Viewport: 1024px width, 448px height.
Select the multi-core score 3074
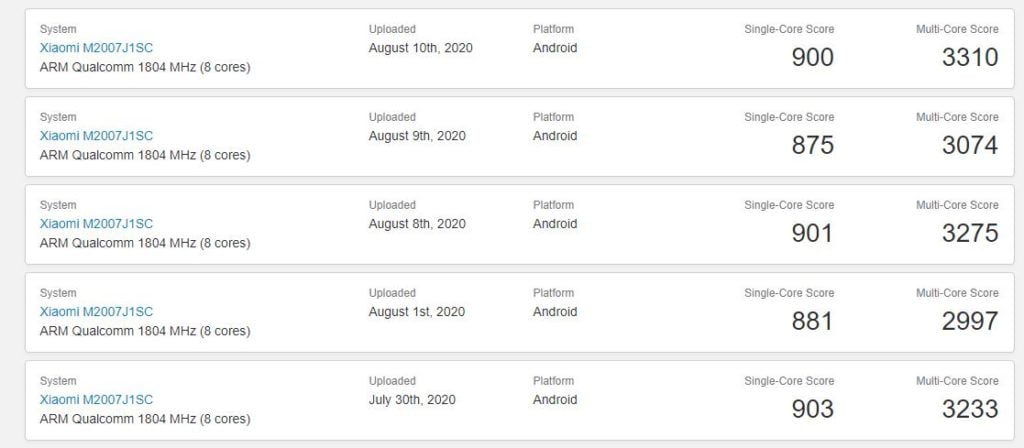pyautogui.click(x=970, y=146)
